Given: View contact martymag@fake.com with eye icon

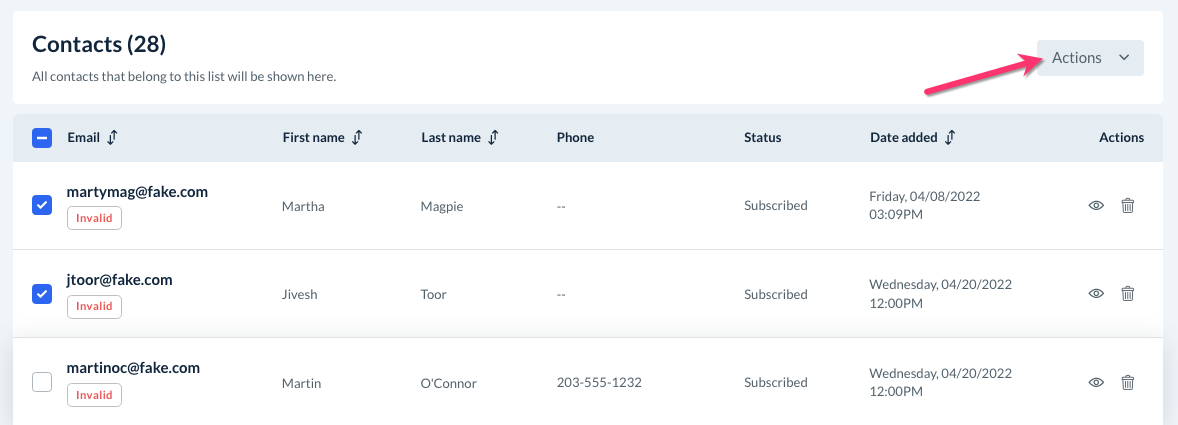Looking at the screenshot, I should pos(1096,206).
